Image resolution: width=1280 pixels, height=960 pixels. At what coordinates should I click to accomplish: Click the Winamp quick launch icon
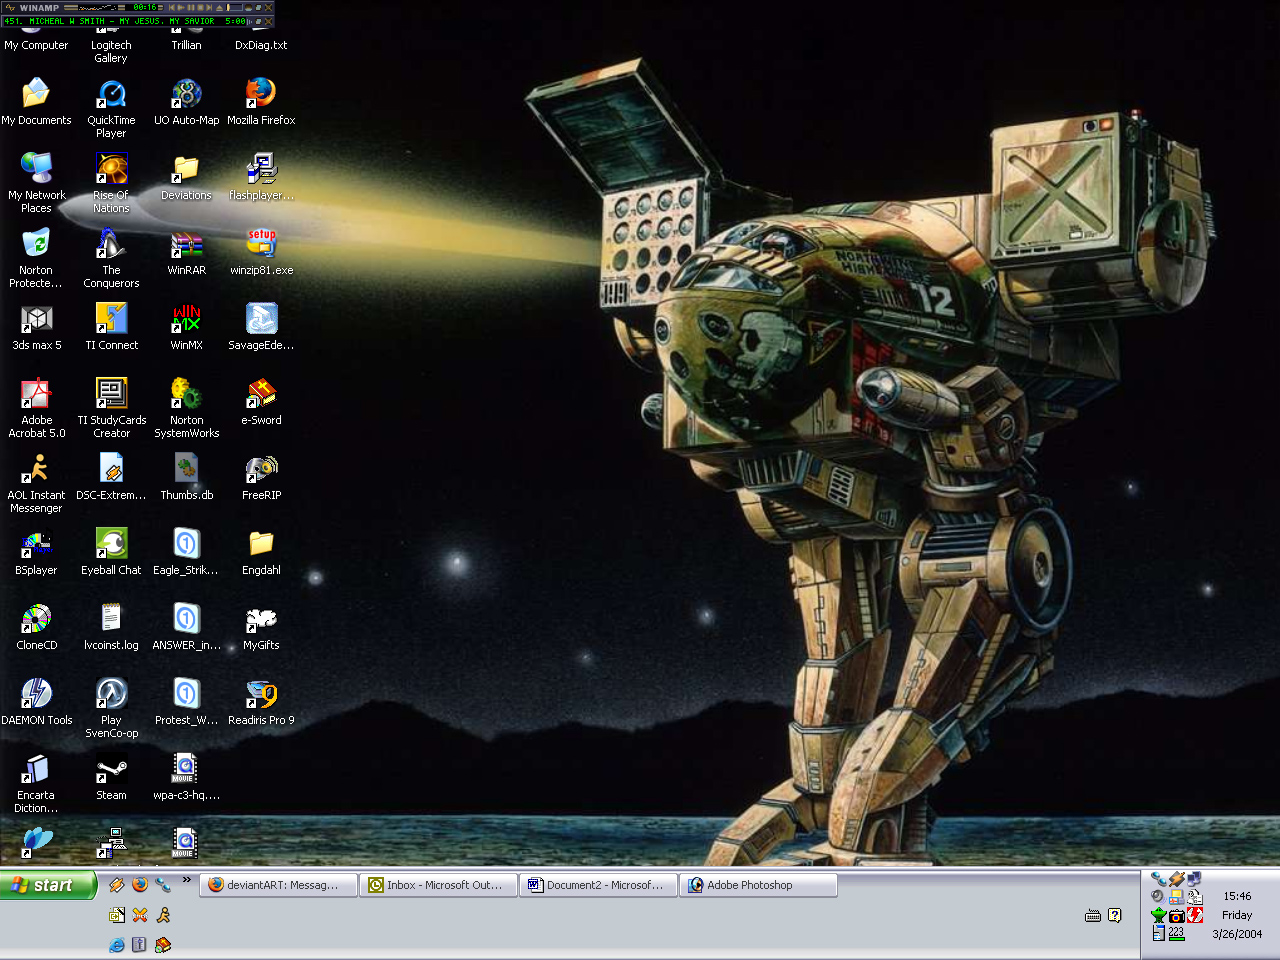[x=117, y=884]
